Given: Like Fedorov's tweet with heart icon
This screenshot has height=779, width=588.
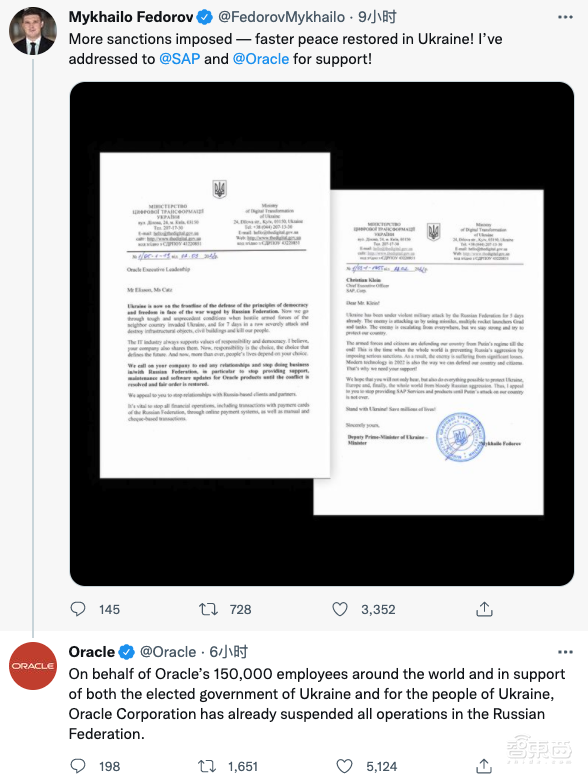Looking at the screenshot, I should pos(340,609).
